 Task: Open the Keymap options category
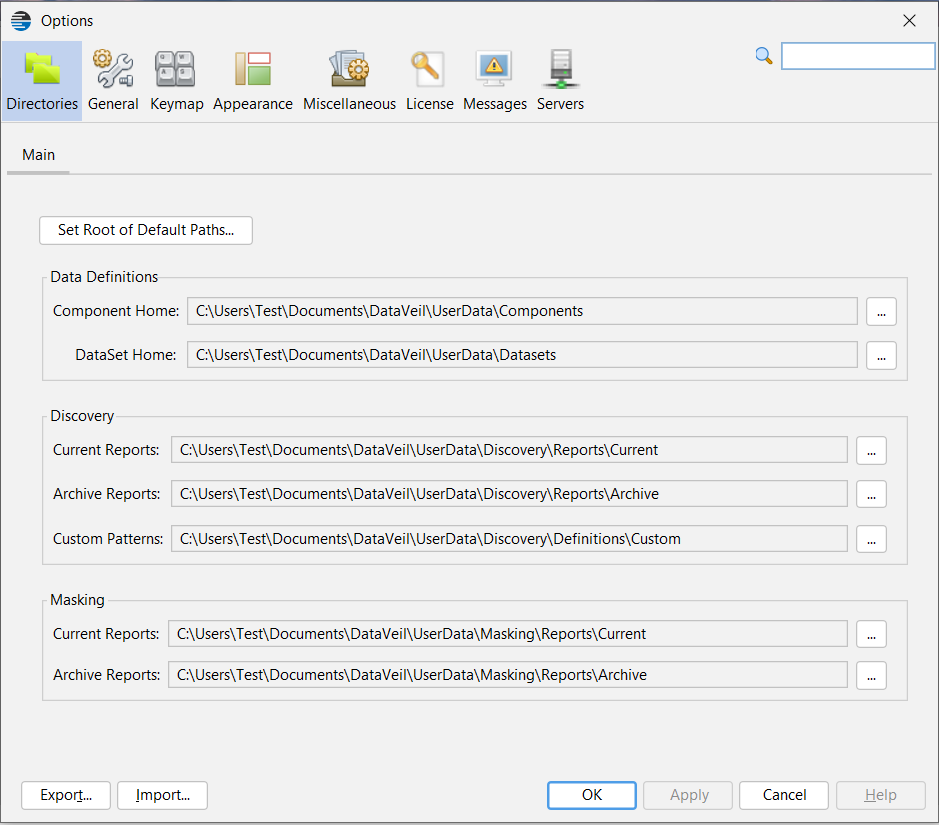[177, 81]
